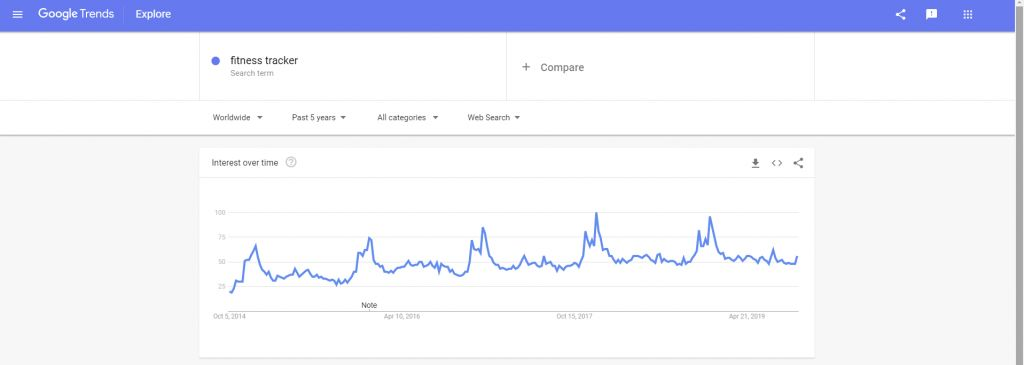
Task: Open the Past 5 years dropdown
Action: 319,118
